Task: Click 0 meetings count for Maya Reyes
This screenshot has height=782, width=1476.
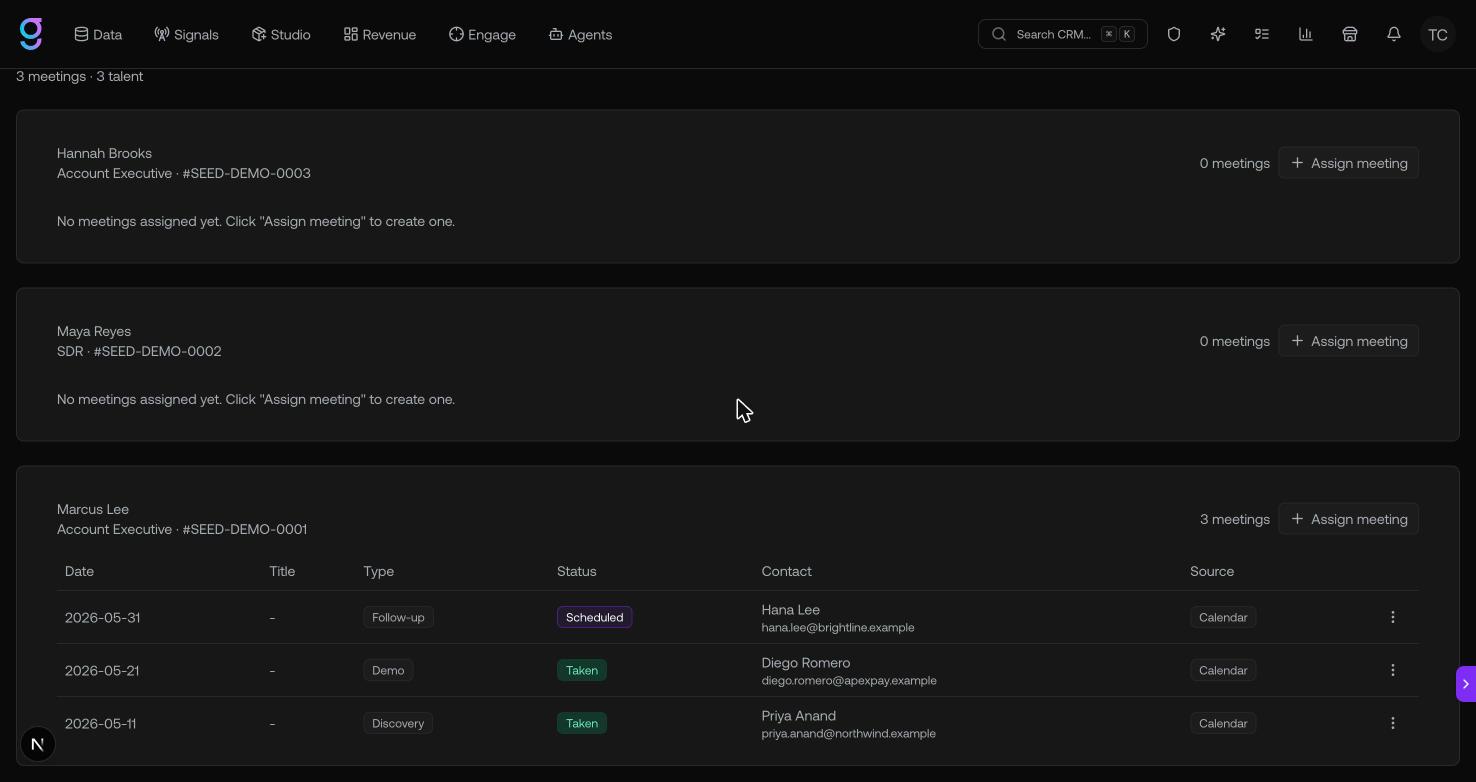Action: (1234, 341)
